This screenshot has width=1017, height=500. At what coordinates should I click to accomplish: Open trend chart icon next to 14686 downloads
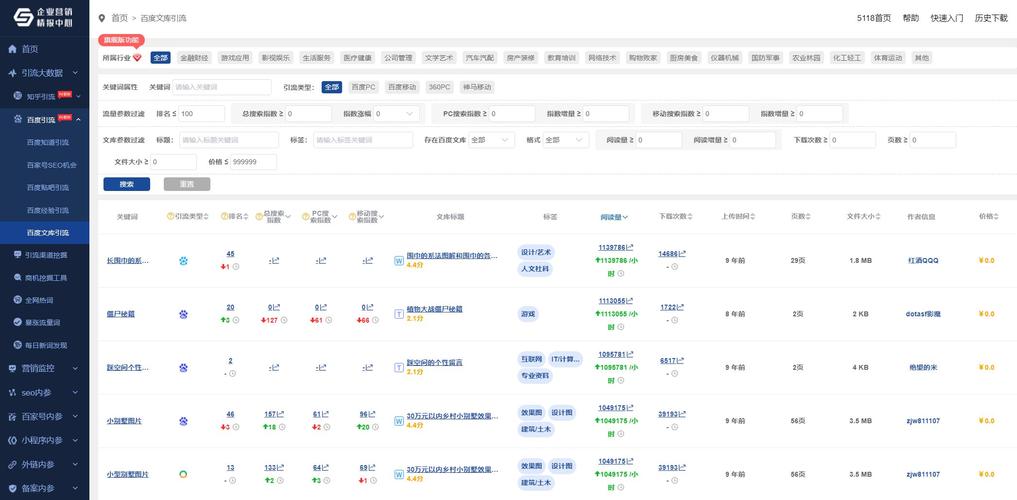tap(682, 254)
